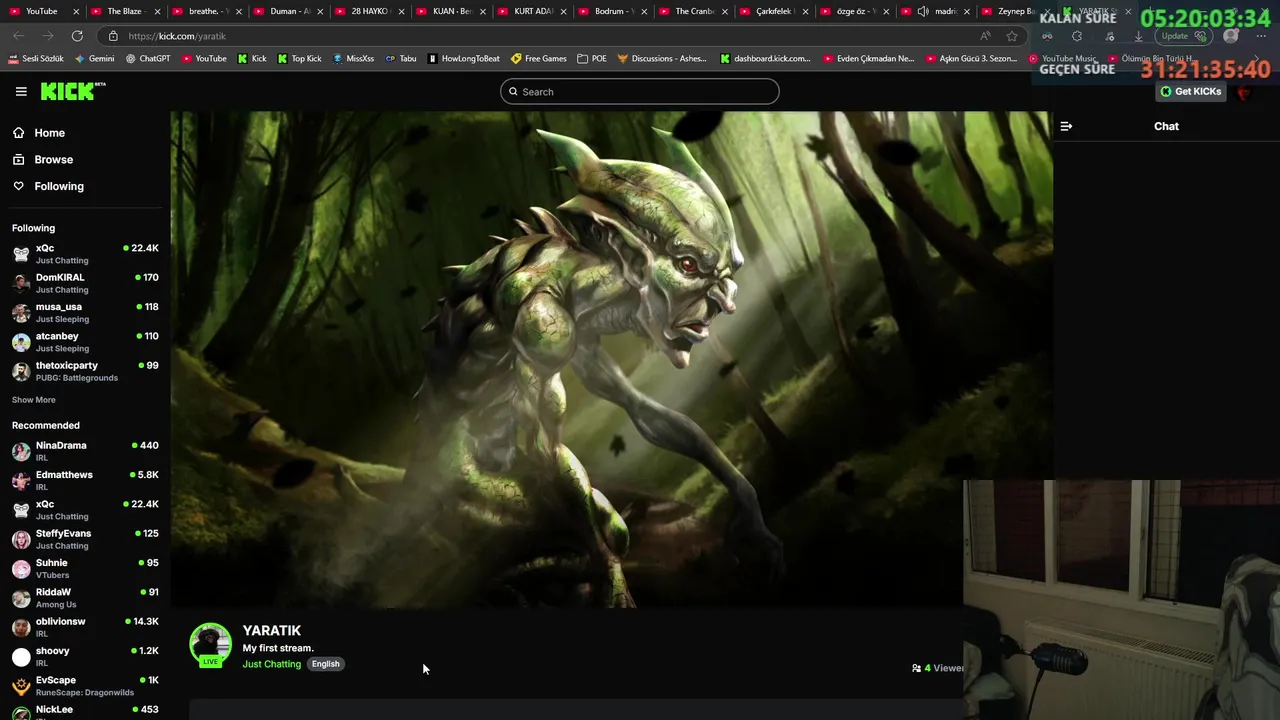Open the dashboard.kick.com bookmark
Viewport: 1280px width, 720px height.
[x=766, y=59]
